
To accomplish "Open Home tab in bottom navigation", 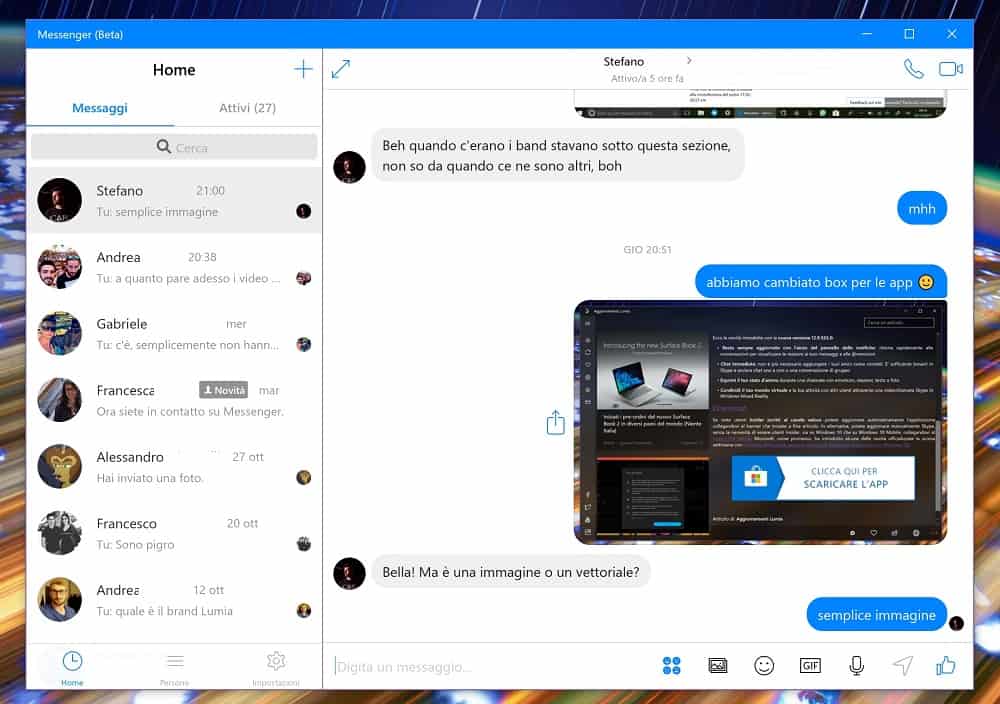I will (72, 668).
